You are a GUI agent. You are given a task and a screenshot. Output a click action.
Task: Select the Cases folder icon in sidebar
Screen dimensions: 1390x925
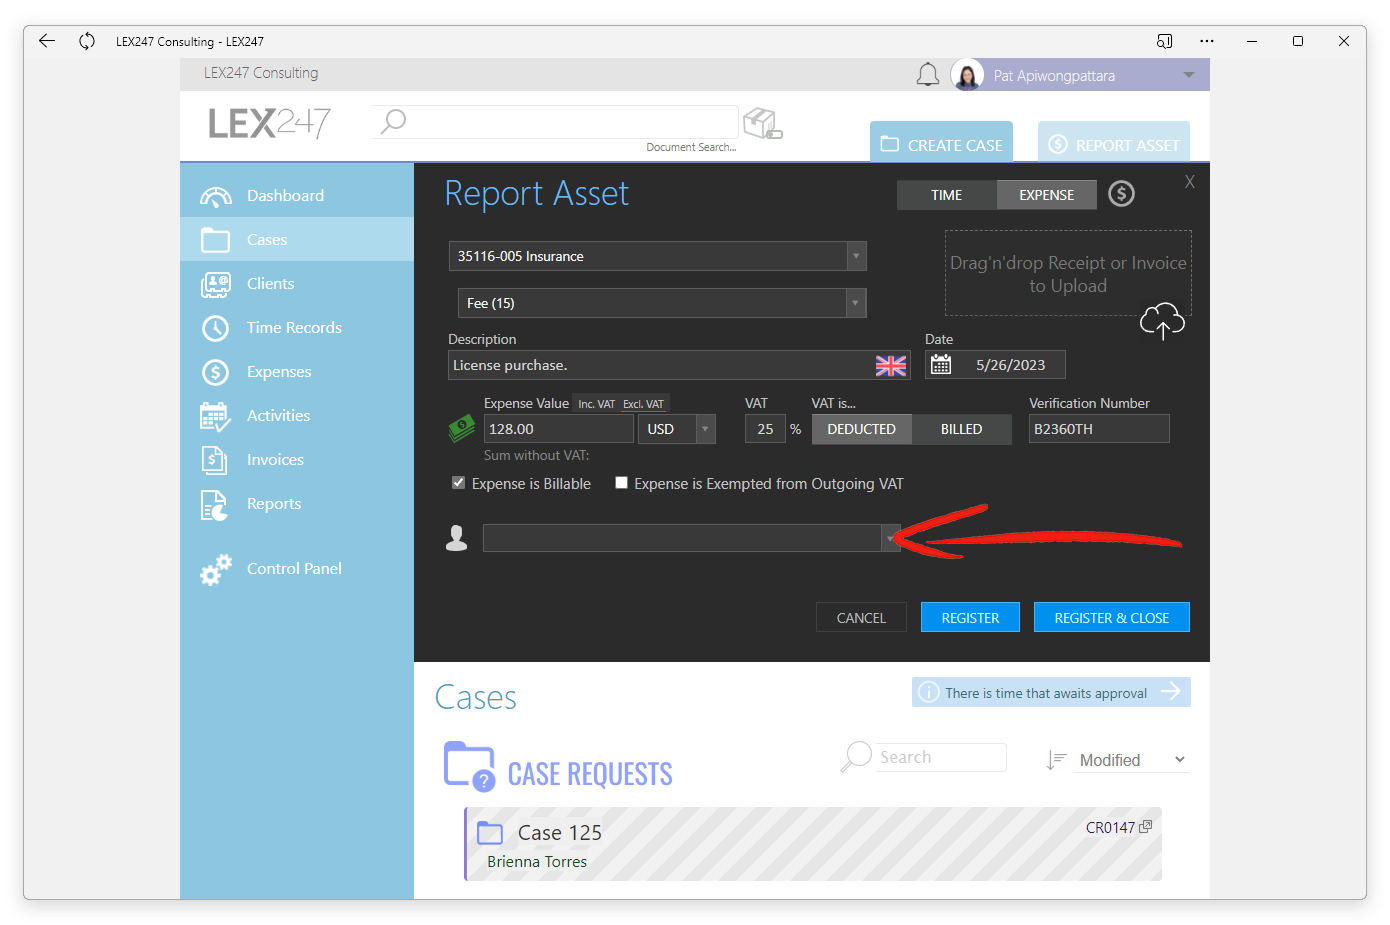pos(215,240)
